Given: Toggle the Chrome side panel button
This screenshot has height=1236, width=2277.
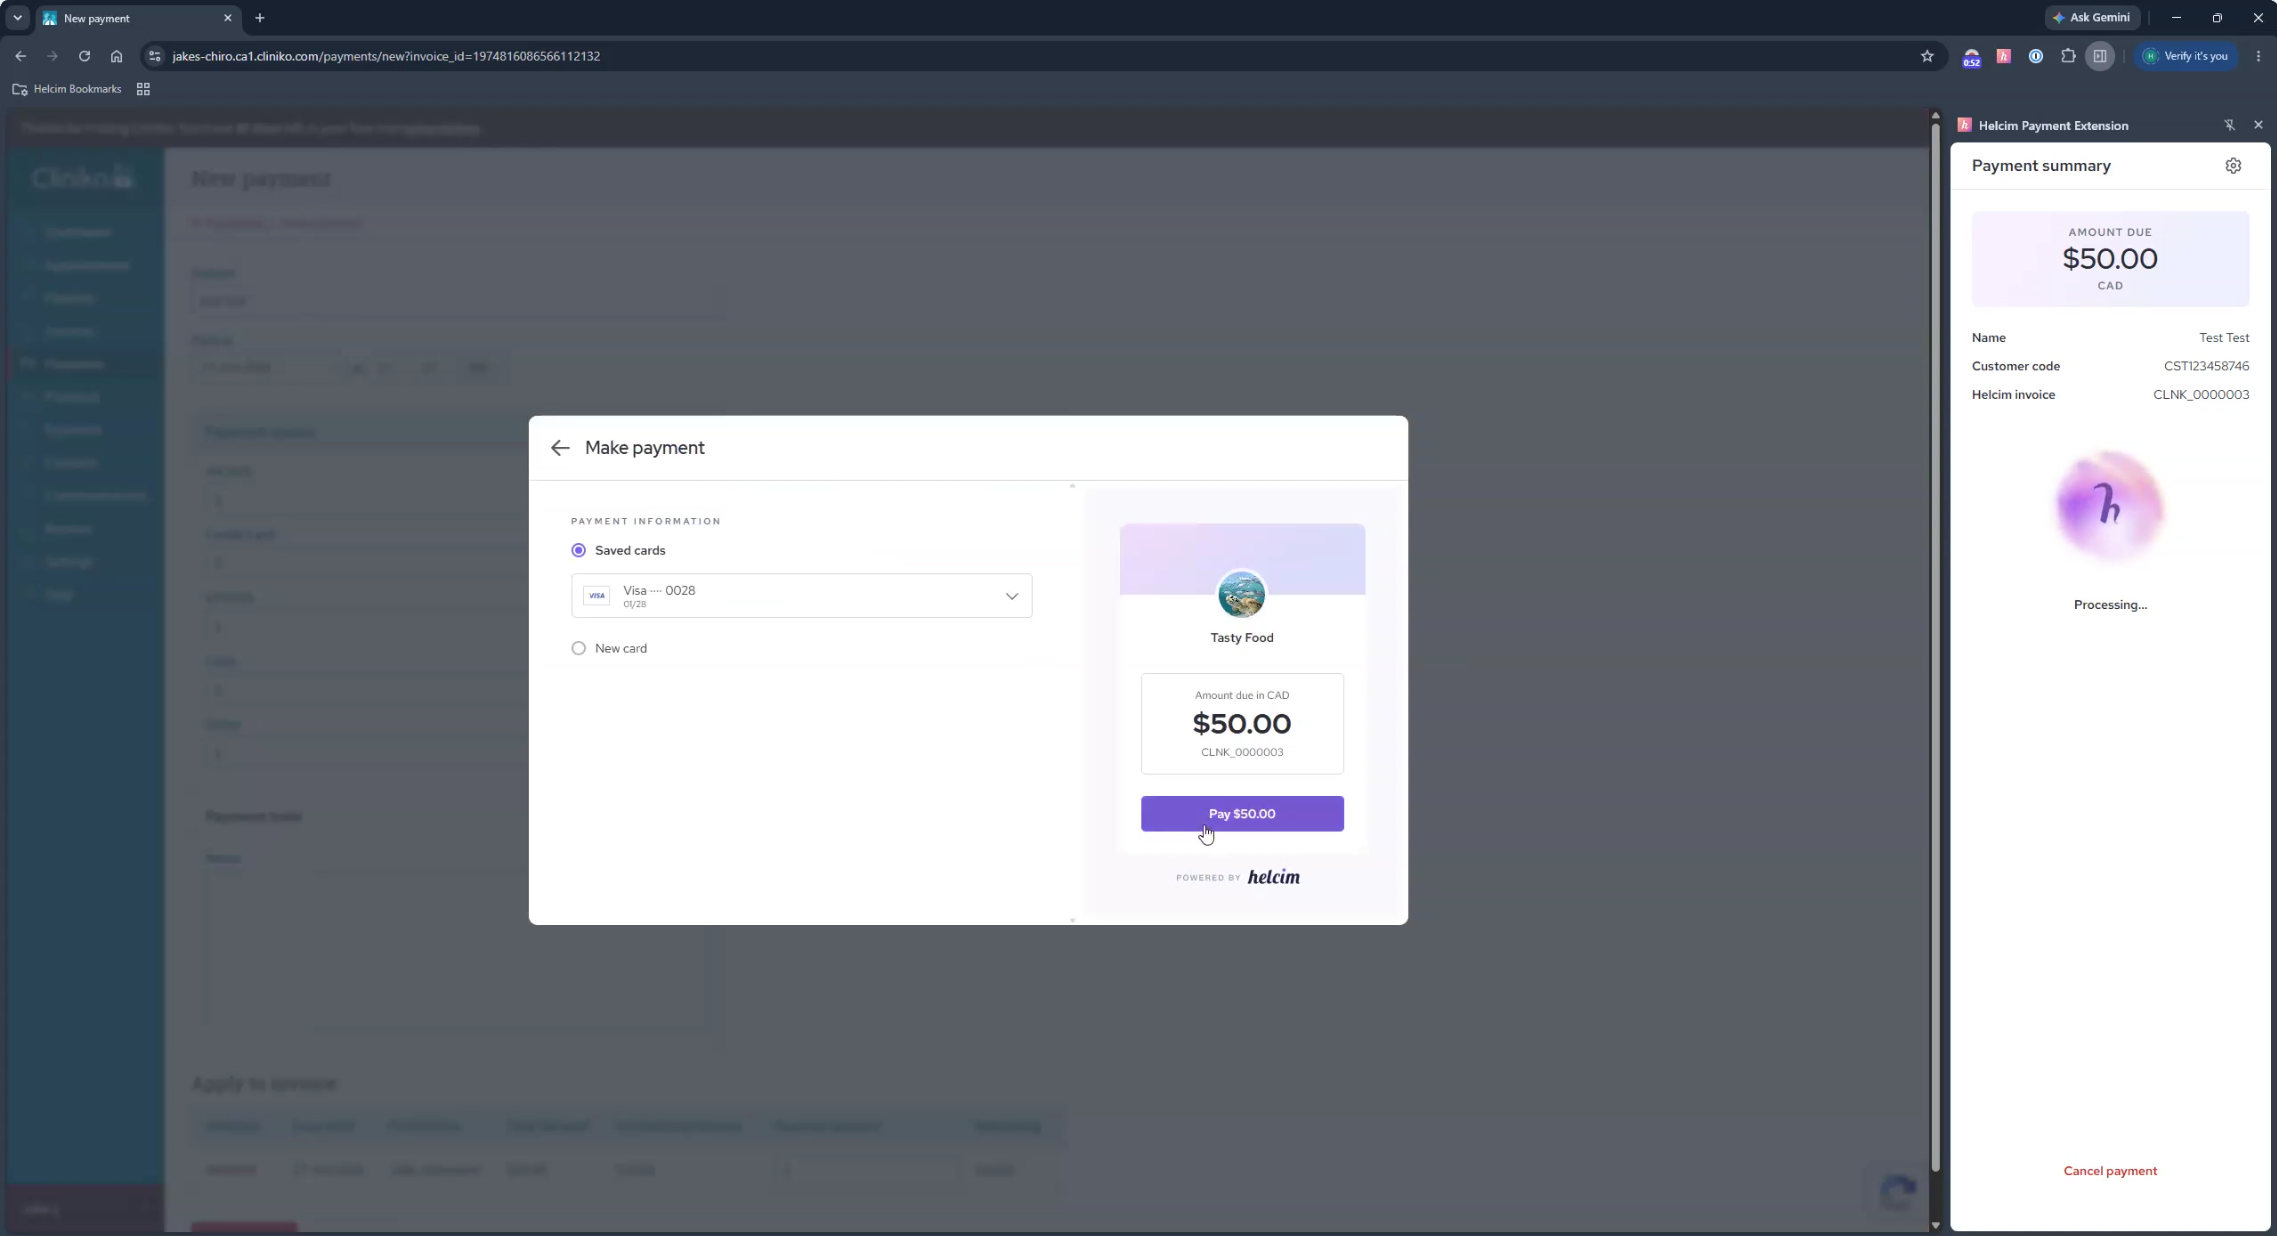Looking at the screenshot, I should pyautogui.click(x=2100, y=56).
